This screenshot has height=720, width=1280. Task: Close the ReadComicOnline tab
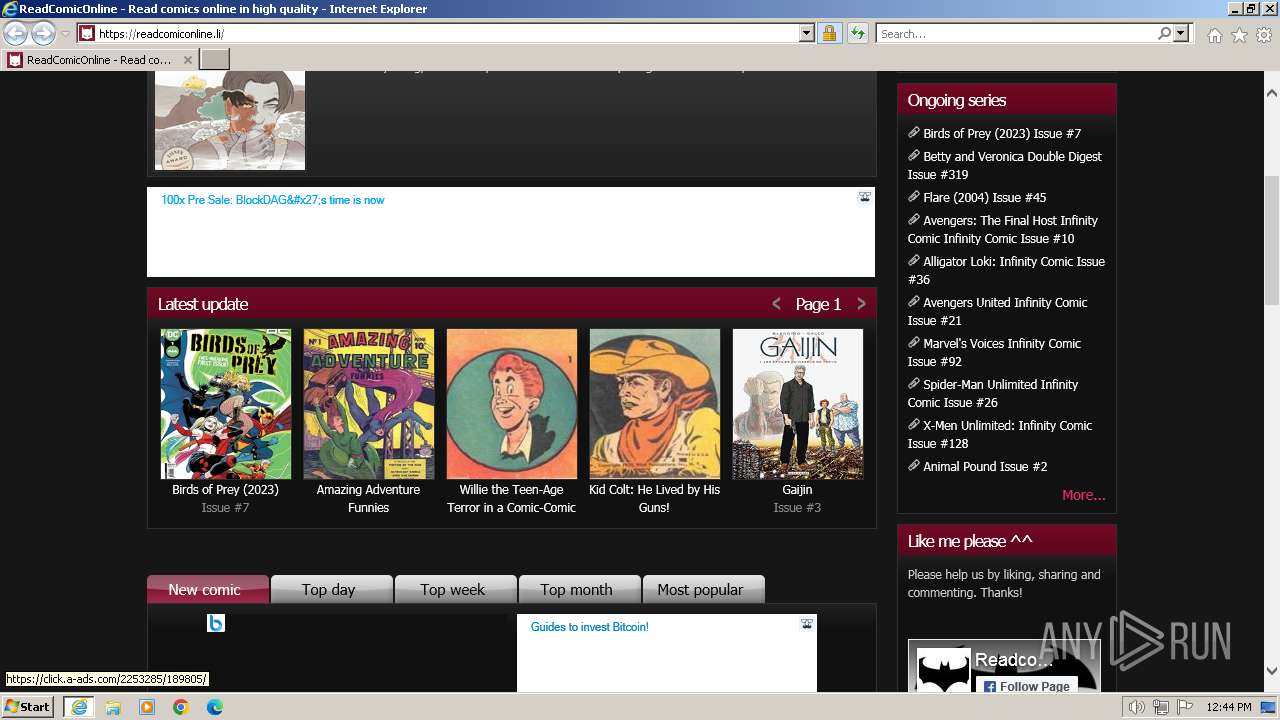coord(187,60)
